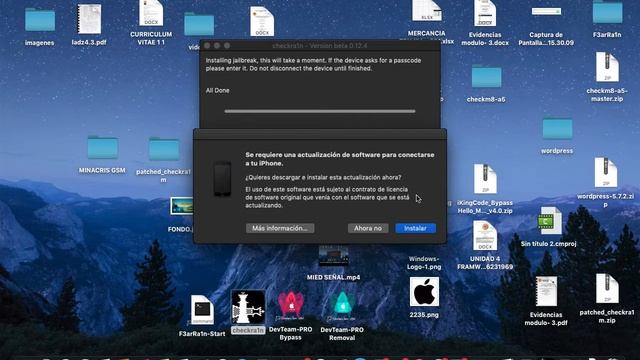
Task: Select the iKingCode_Bypass Hello zip file
Action: pyautogui.click(x=485, y=179)
